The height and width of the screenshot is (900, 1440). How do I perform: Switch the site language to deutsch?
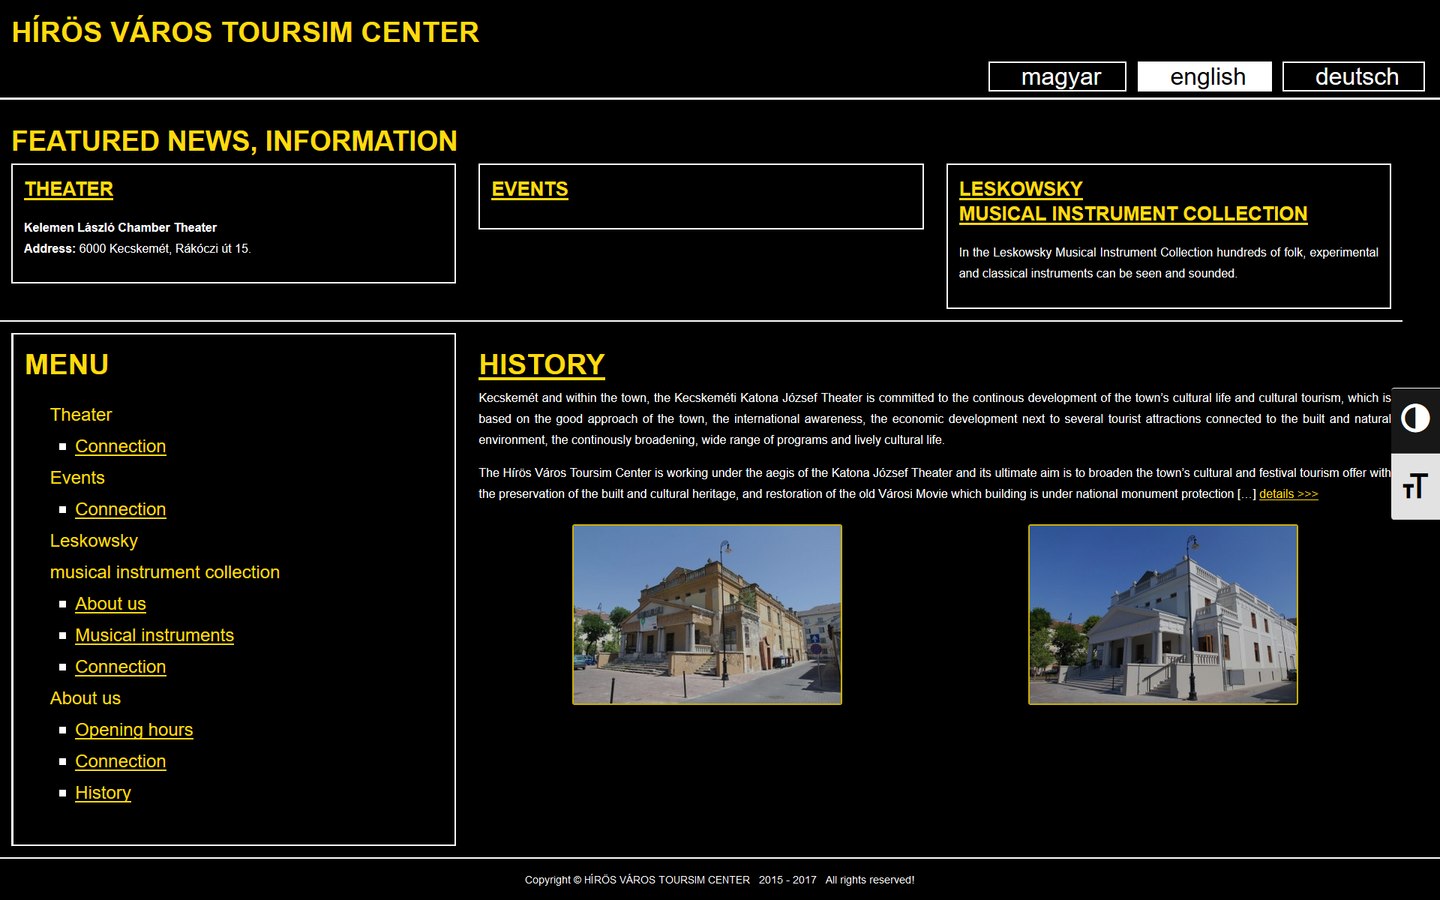tap(1354, 77)
